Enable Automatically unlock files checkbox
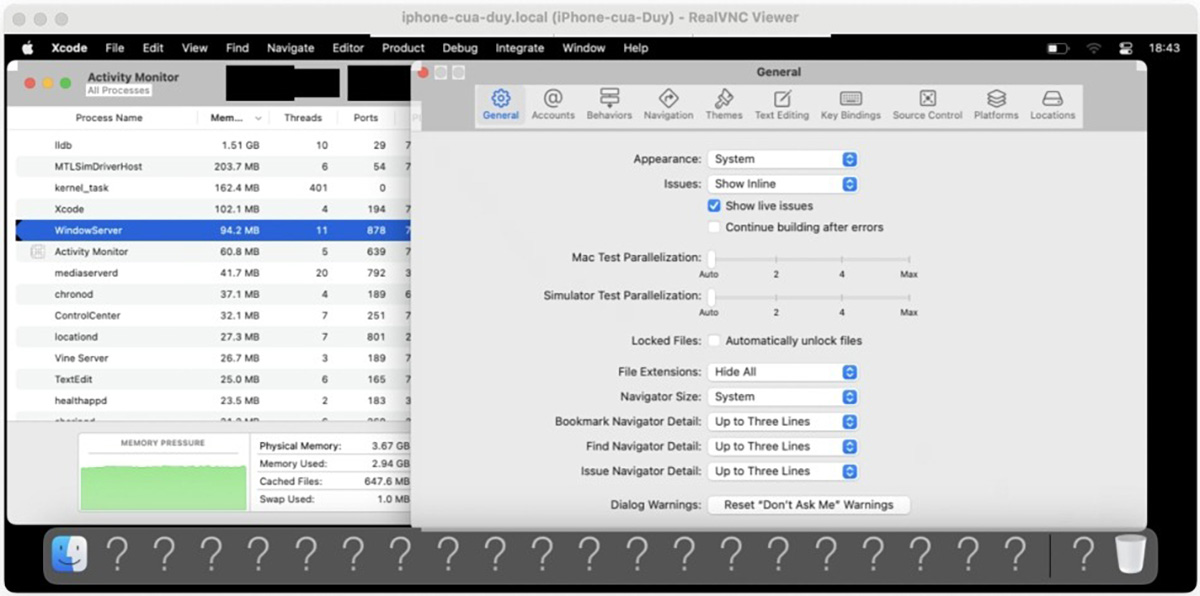Viewport: 1200px width, 596px height. tap(714, 340)
